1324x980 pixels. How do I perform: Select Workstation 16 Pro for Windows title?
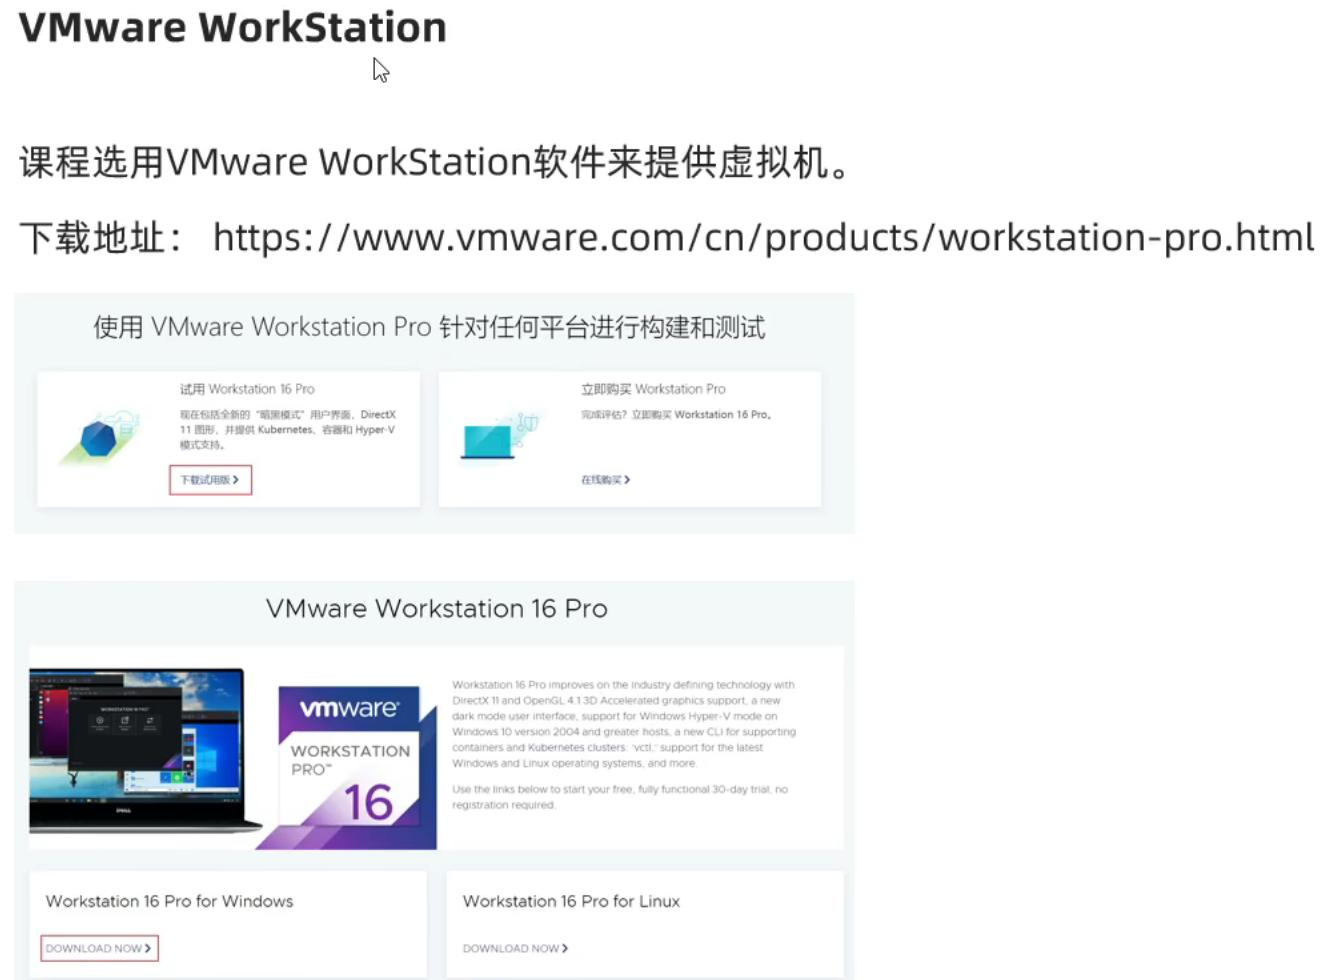click(x=169, y=901)
